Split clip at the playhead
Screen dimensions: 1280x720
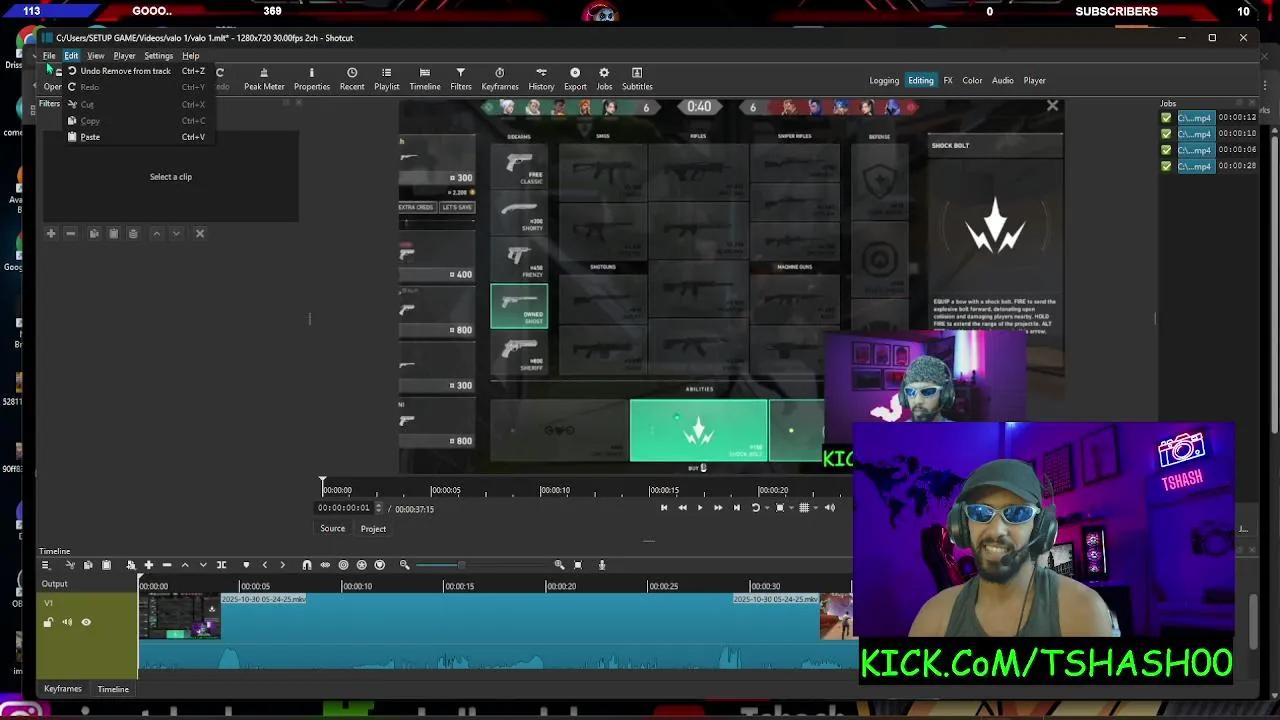point(221,565)
